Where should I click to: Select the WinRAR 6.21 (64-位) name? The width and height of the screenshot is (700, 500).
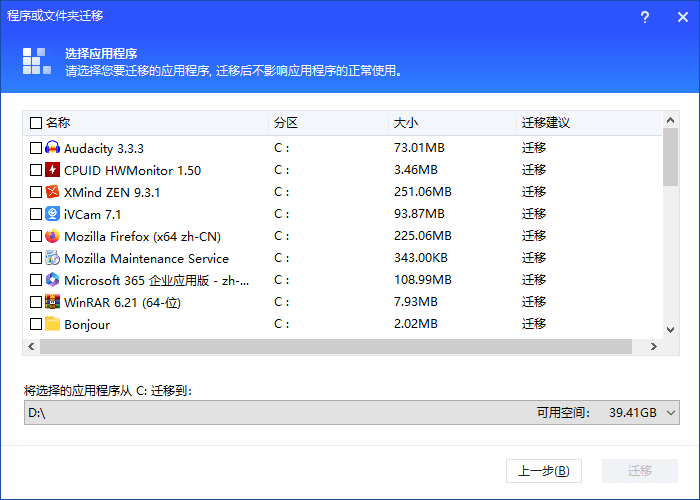click(x=122, y=302)
